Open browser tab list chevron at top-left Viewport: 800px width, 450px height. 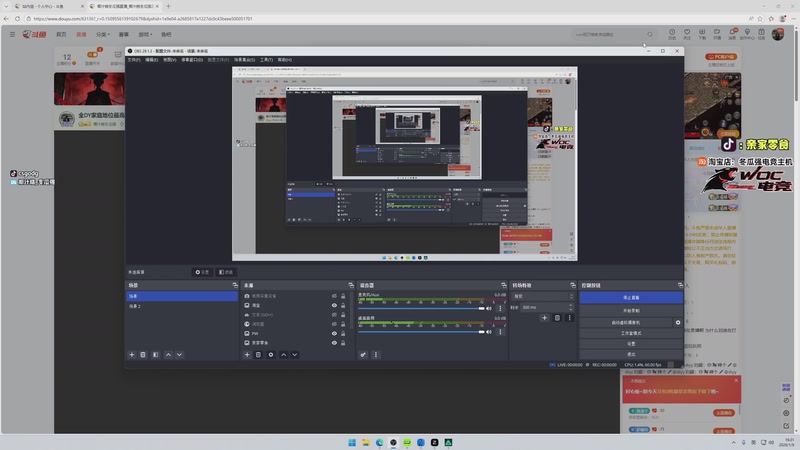pos(6,6)
